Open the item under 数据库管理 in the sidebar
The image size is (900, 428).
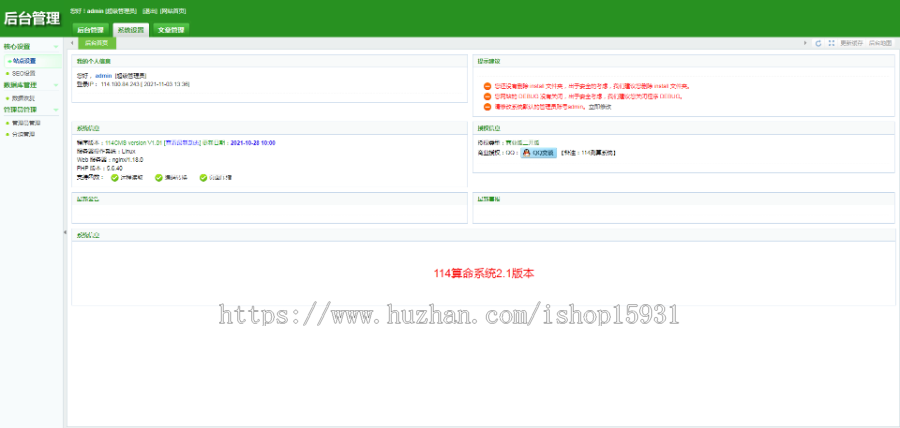pyautogui.click(x=24, y=98)
